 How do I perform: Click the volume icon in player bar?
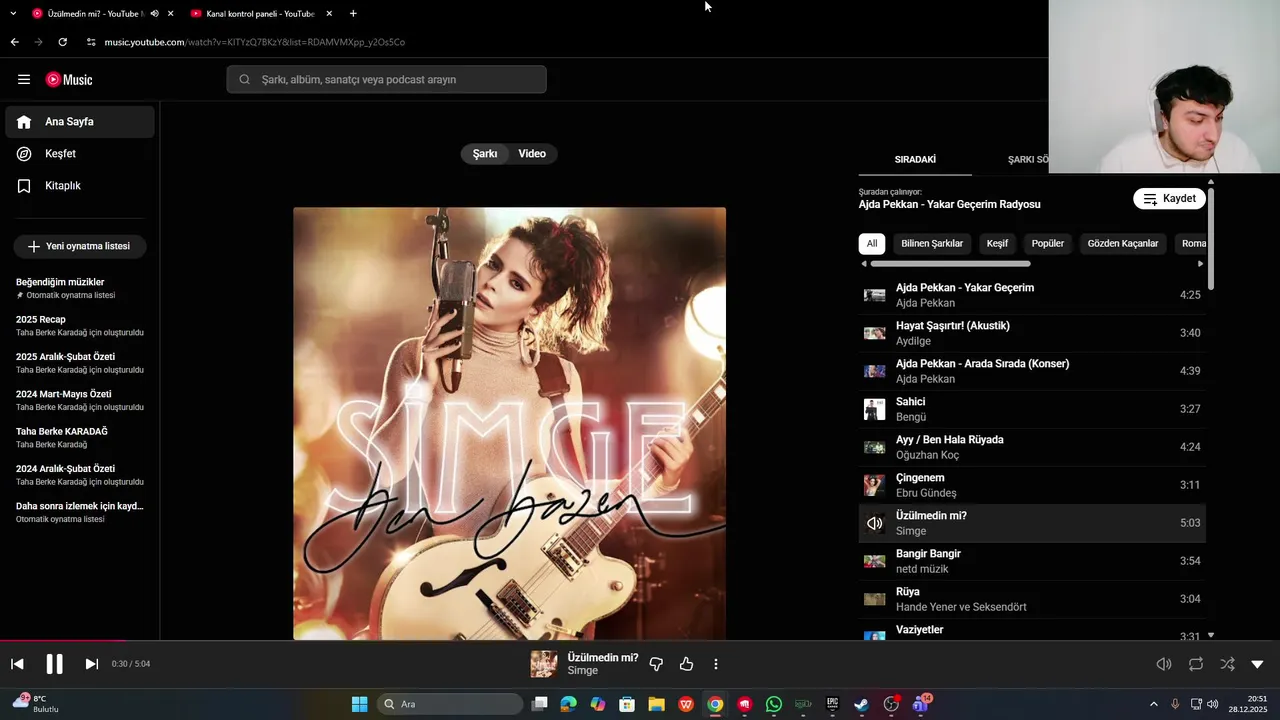point(1164,664)
